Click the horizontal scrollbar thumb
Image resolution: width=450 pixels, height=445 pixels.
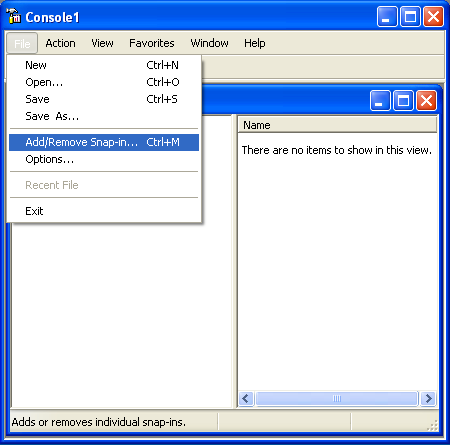[337, 398]
